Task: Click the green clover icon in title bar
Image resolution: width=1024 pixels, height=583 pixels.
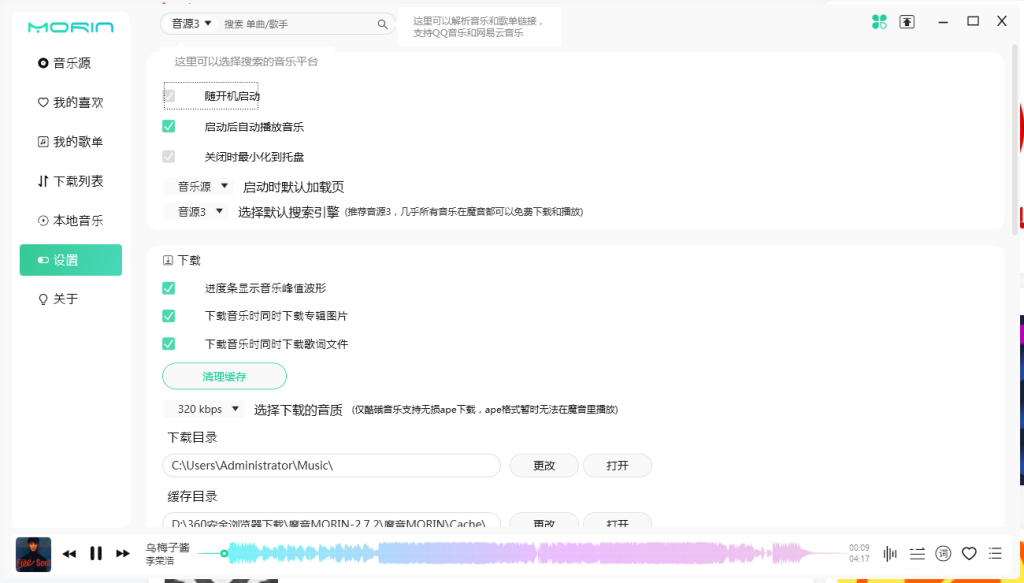Action: click(x=879, y=21)
